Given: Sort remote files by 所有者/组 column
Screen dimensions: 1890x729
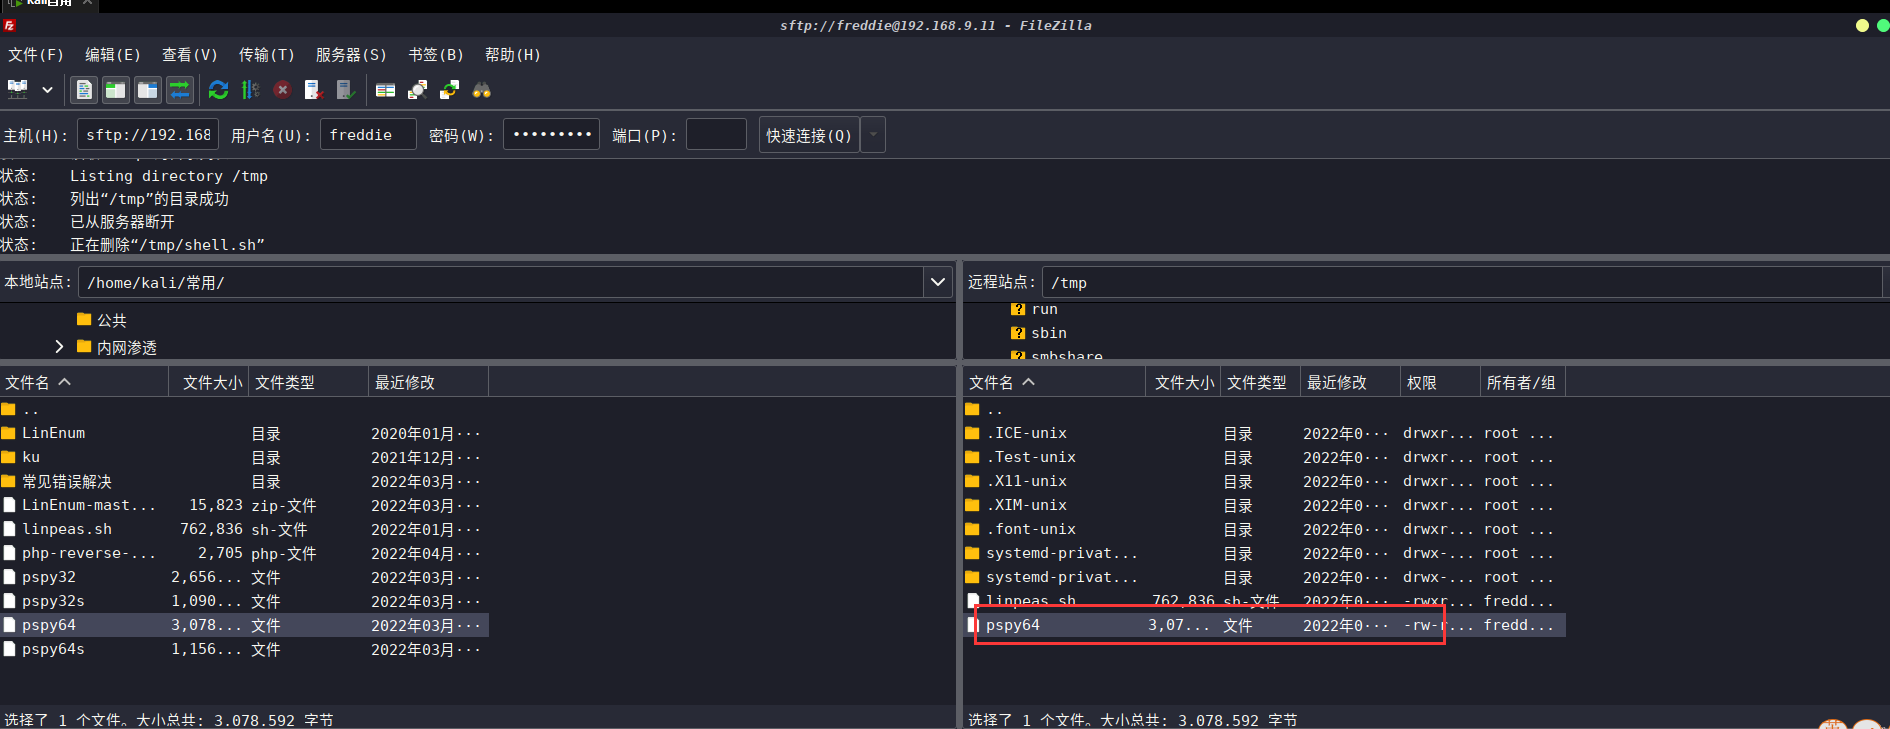Looking at the screenshot, I should tap(1522, 382).
